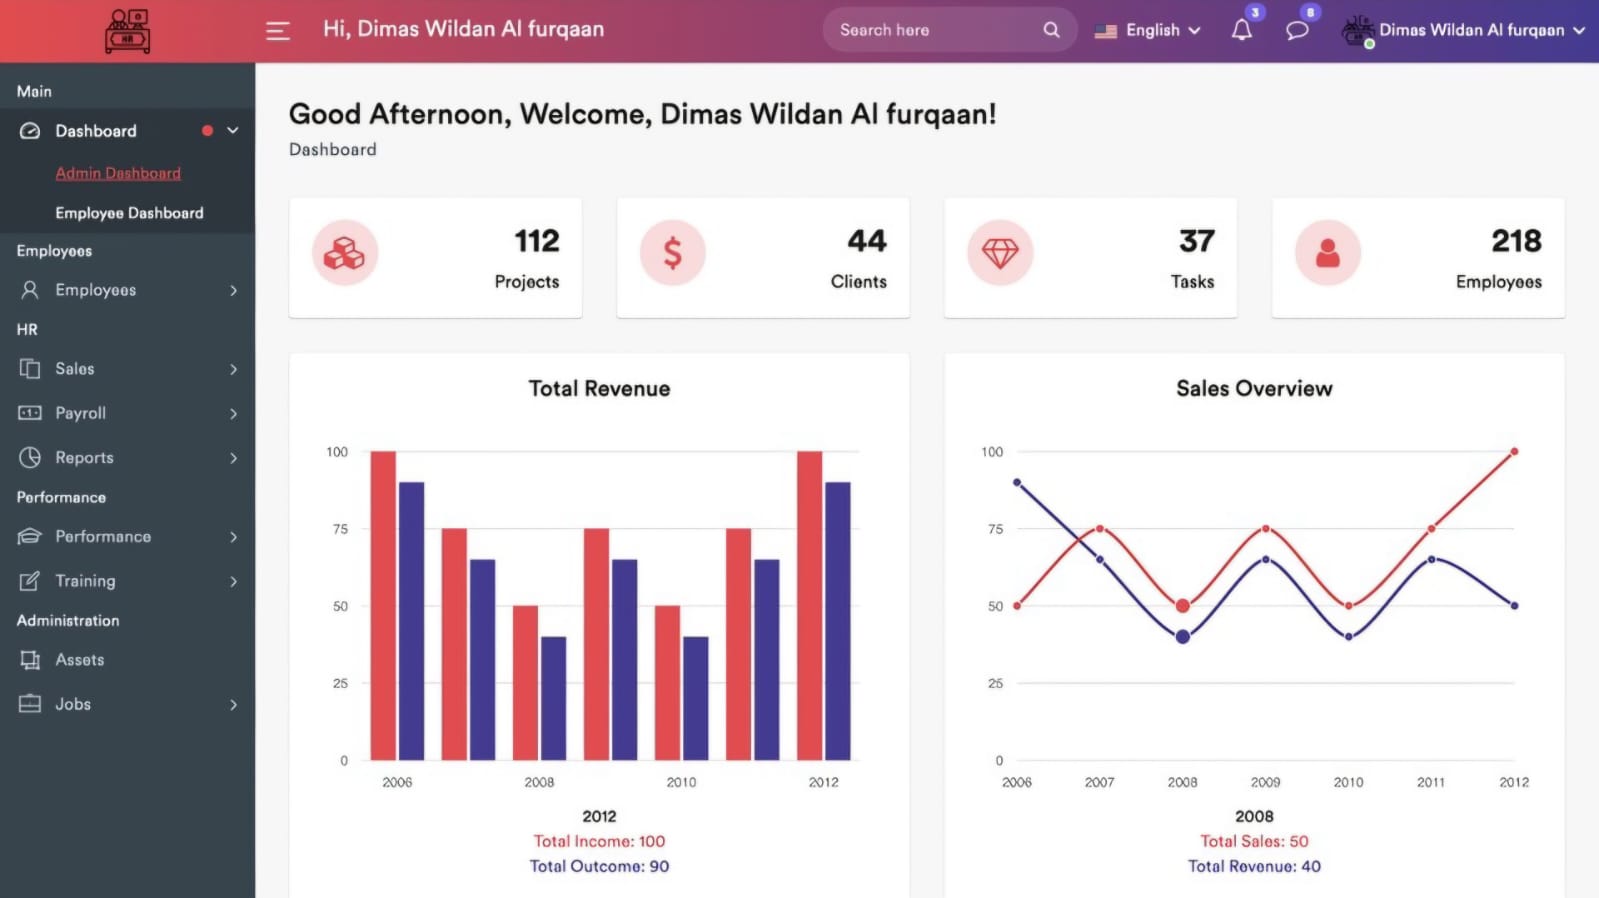
Task: Collapse the Dashboard menu chevron
Action: tap(233, 130)
